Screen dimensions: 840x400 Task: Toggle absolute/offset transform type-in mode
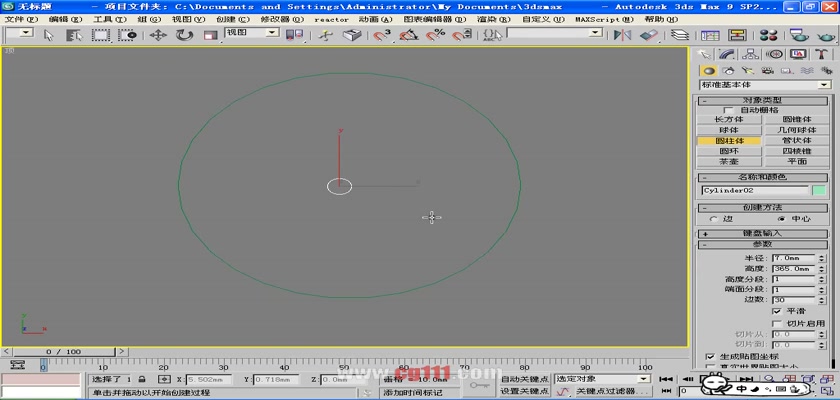[164, 379]
